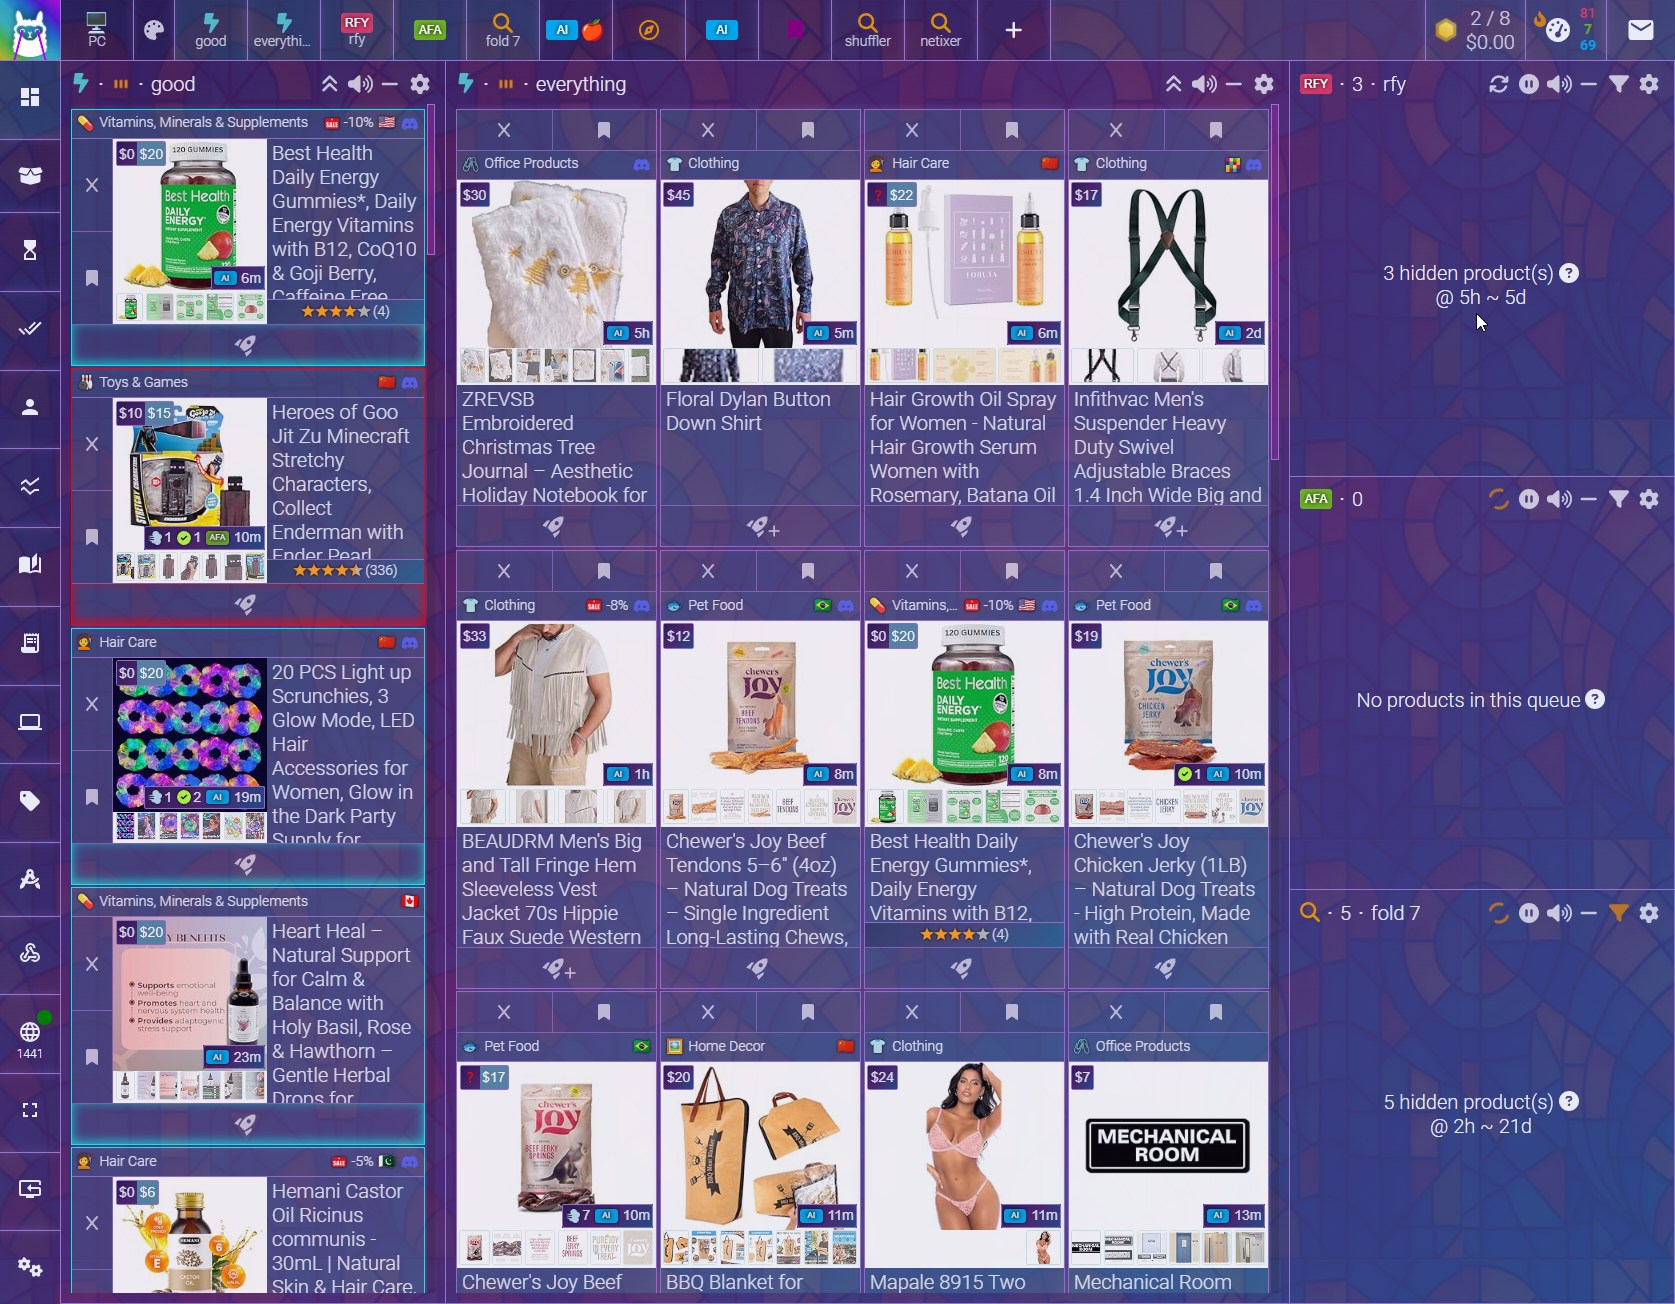Minimize the AFA queue panel
1675x1304 pixels.
tap(1589, 499)
